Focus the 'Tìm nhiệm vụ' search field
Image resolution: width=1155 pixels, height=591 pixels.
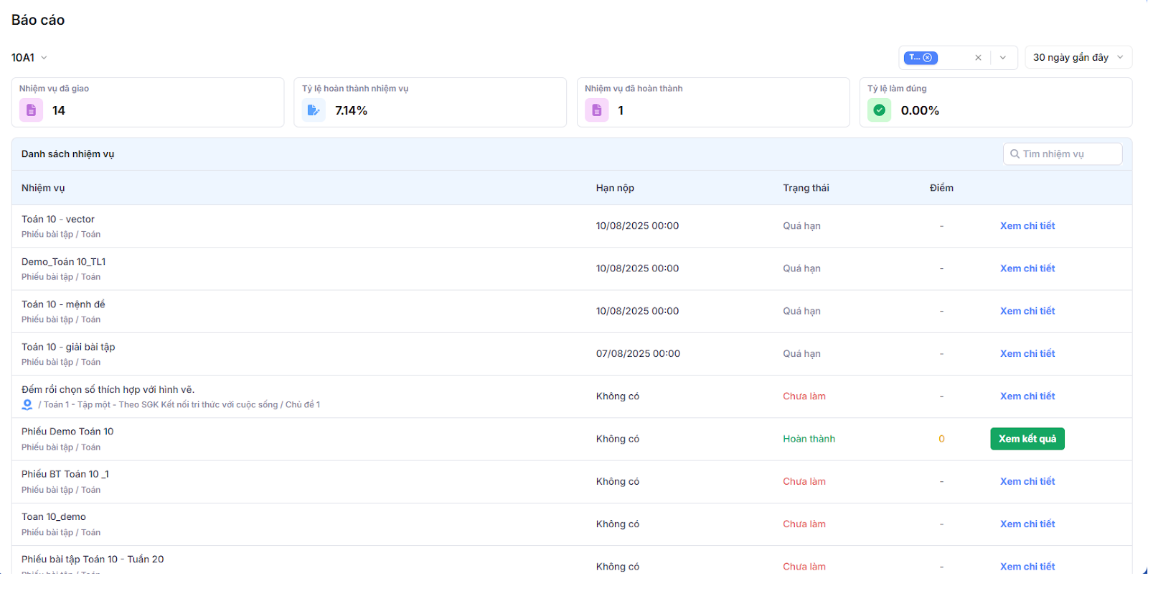point(1068,154)
